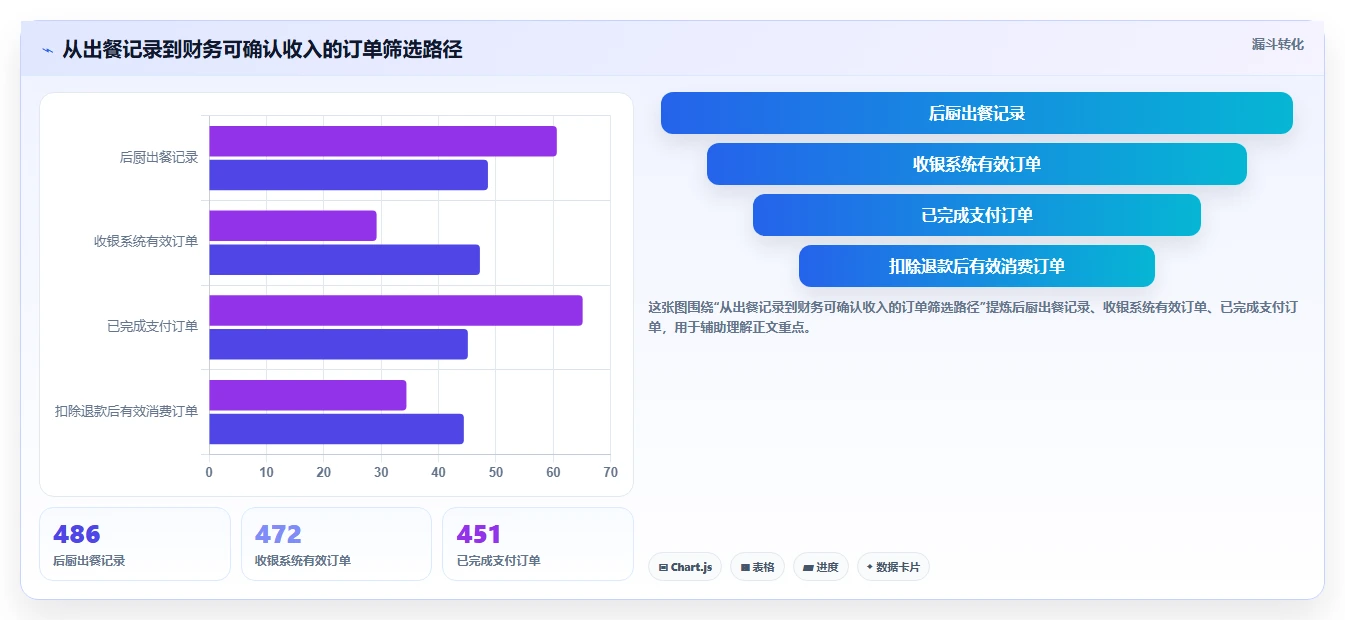Click the 表格 tag chip
The width and height of the screenshot is (1345, 620).
click(758, 567)
